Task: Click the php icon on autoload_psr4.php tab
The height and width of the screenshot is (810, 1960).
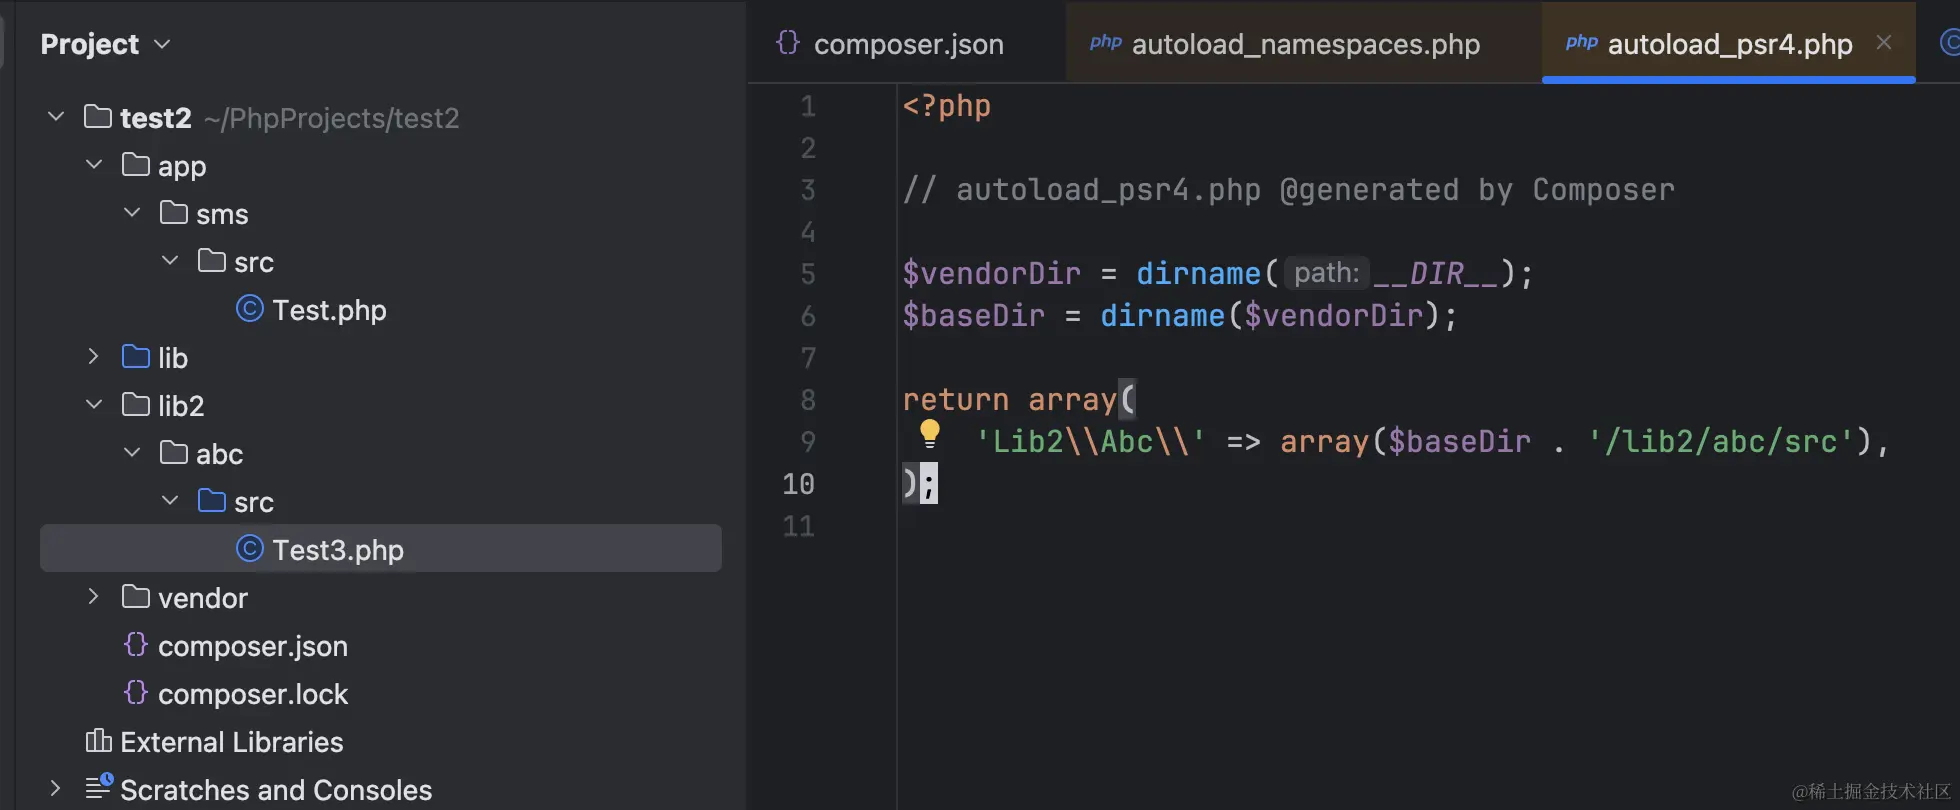Action: 1582,42
